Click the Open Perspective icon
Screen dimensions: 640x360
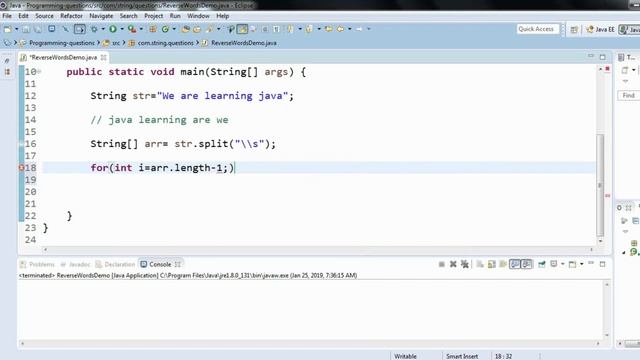tap(574, 29)
